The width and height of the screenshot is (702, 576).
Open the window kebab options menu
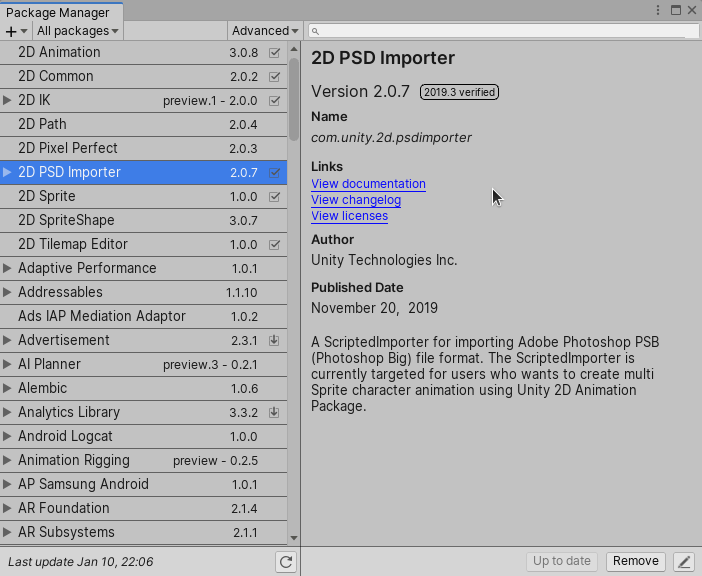[658, 10]
